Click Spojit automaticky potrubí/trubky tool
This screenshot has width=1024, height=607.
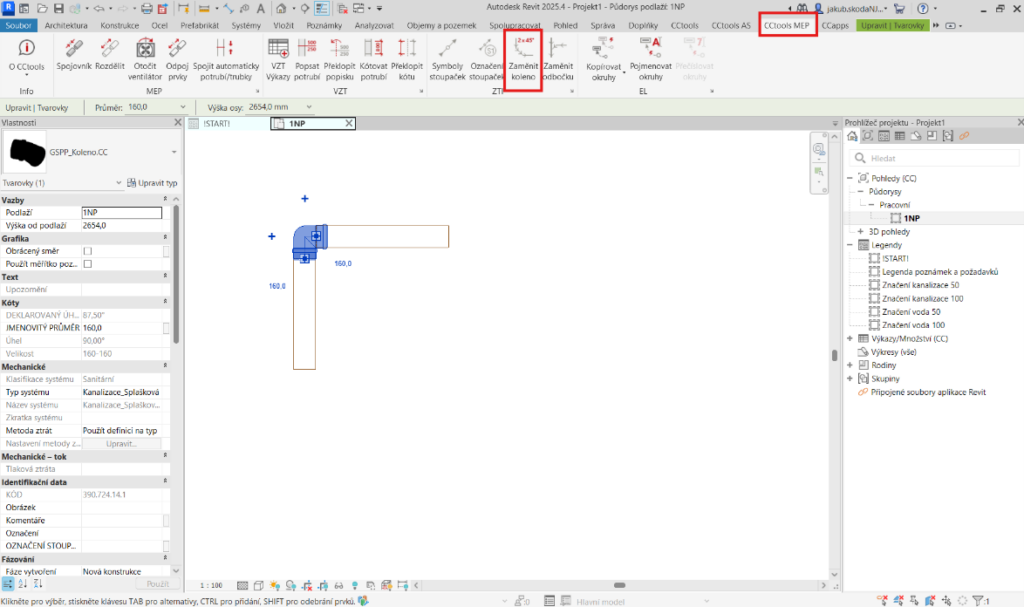point(225,59)
